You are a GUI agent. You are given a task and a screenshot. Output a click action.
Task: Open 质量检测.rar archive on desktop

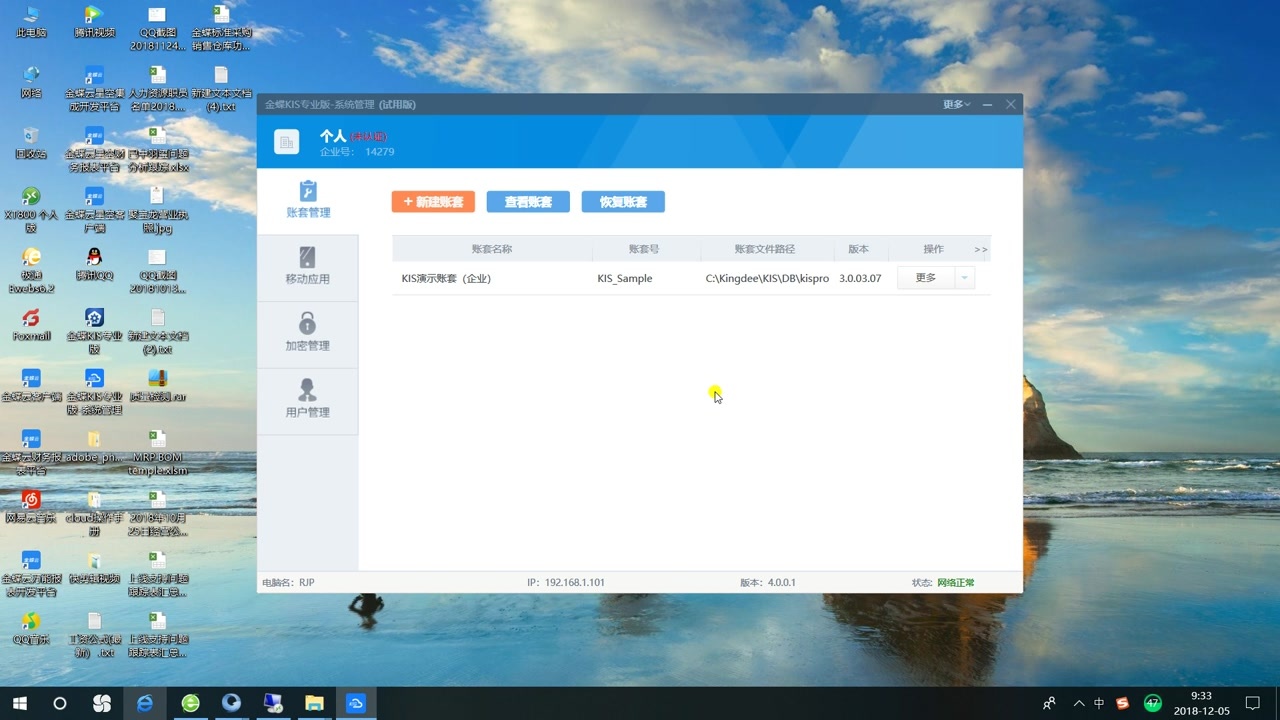point(157,384)
